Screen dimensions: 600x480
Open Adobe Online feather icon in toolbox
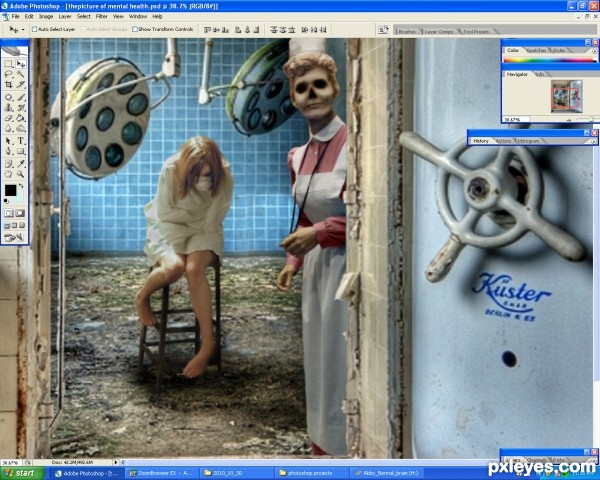13,51
